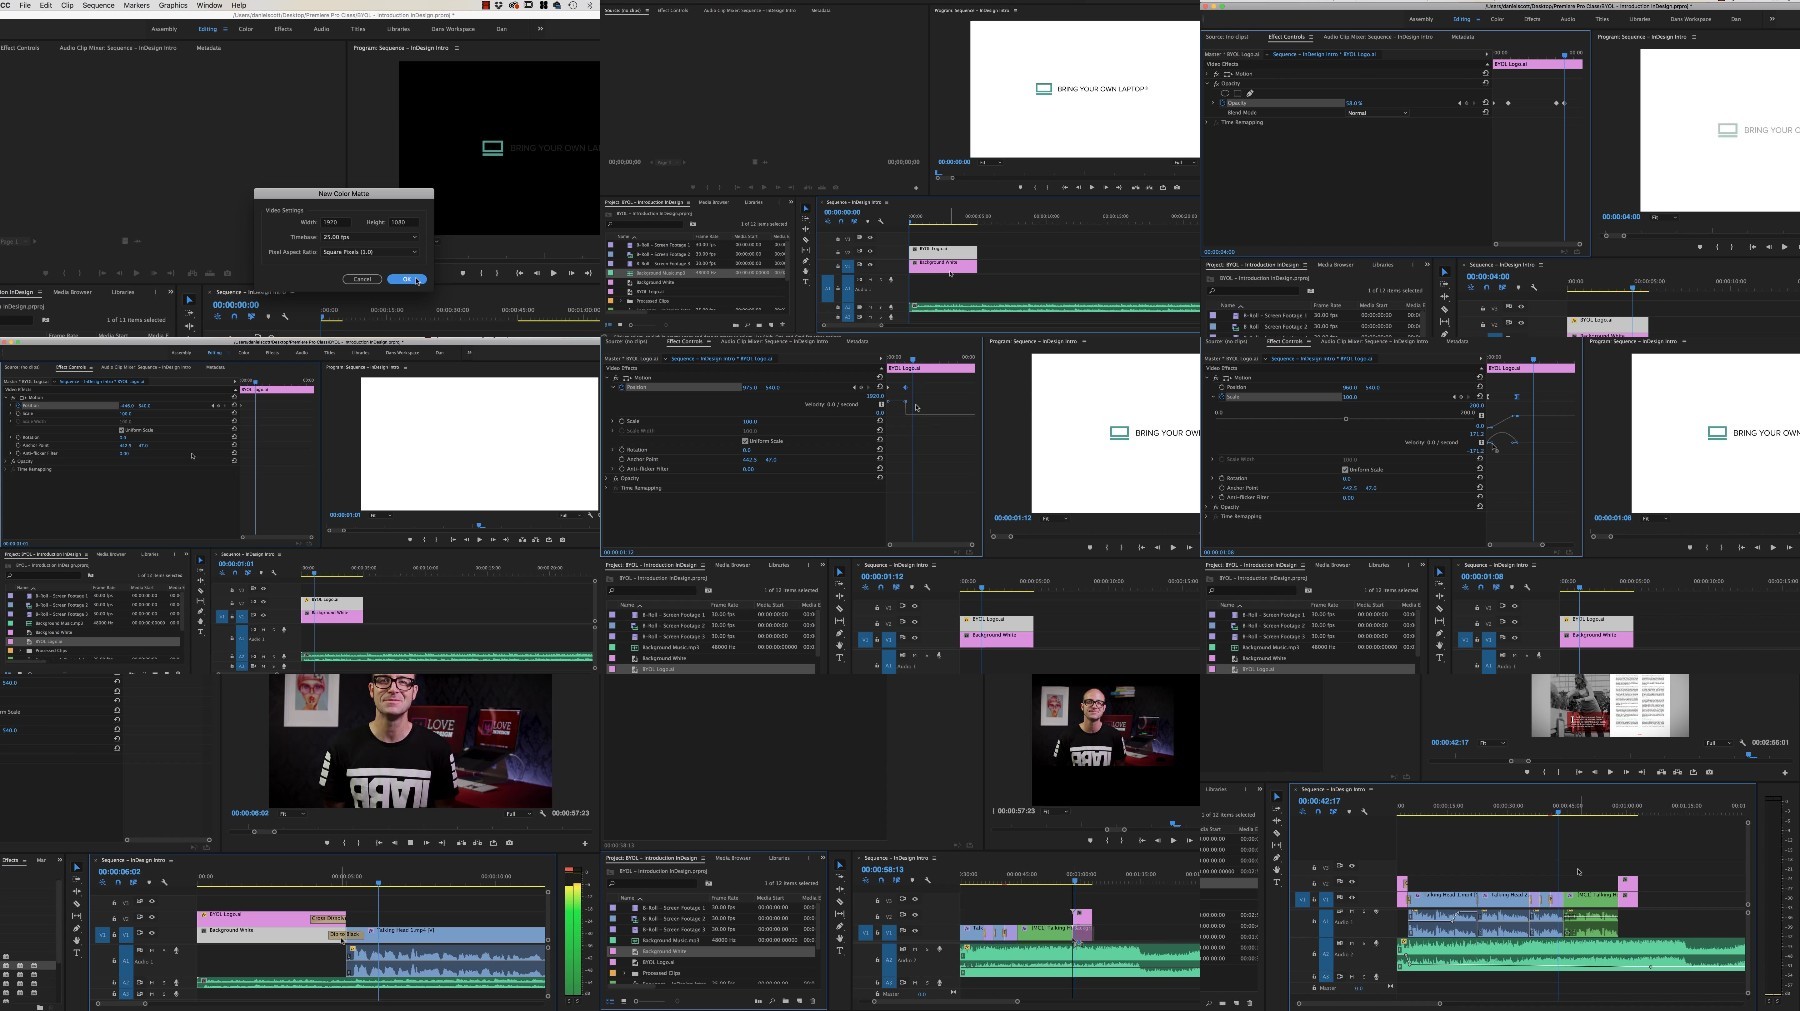The width and height of the screenshot is (1800, 1011).
Task: Toggle Snap in the 00:00:06:02 timeline
Action: click(117, 882)
